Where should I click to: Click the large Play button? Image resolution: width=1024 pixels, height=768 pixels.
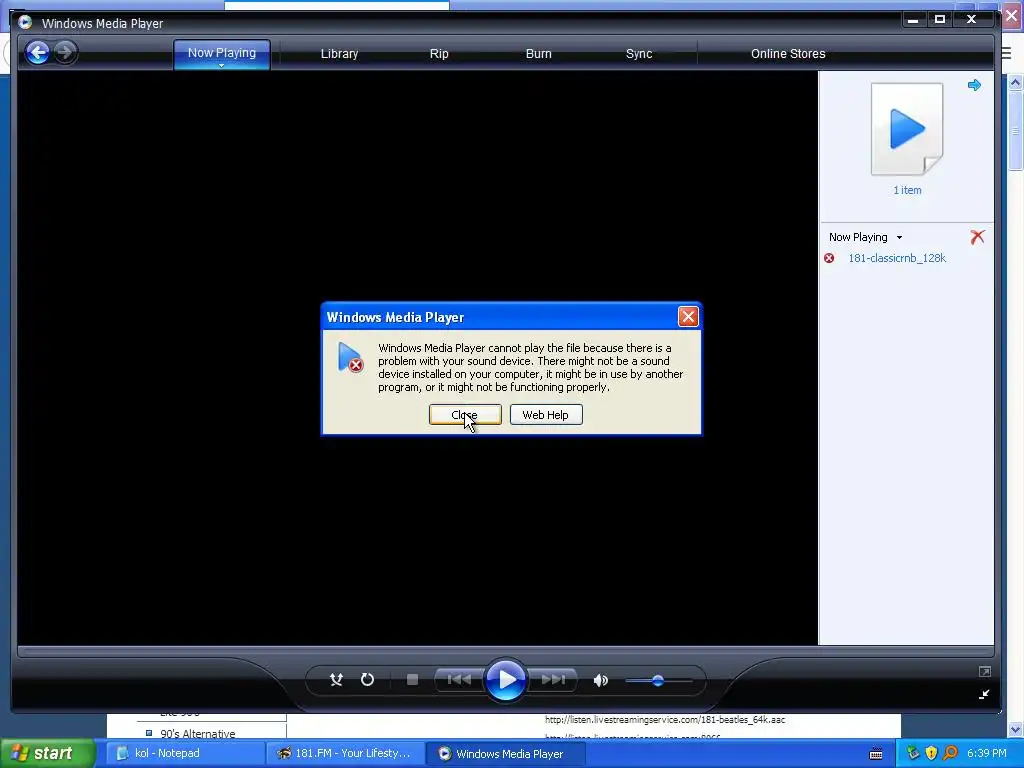pyautogui.click(x=505, y=680)
